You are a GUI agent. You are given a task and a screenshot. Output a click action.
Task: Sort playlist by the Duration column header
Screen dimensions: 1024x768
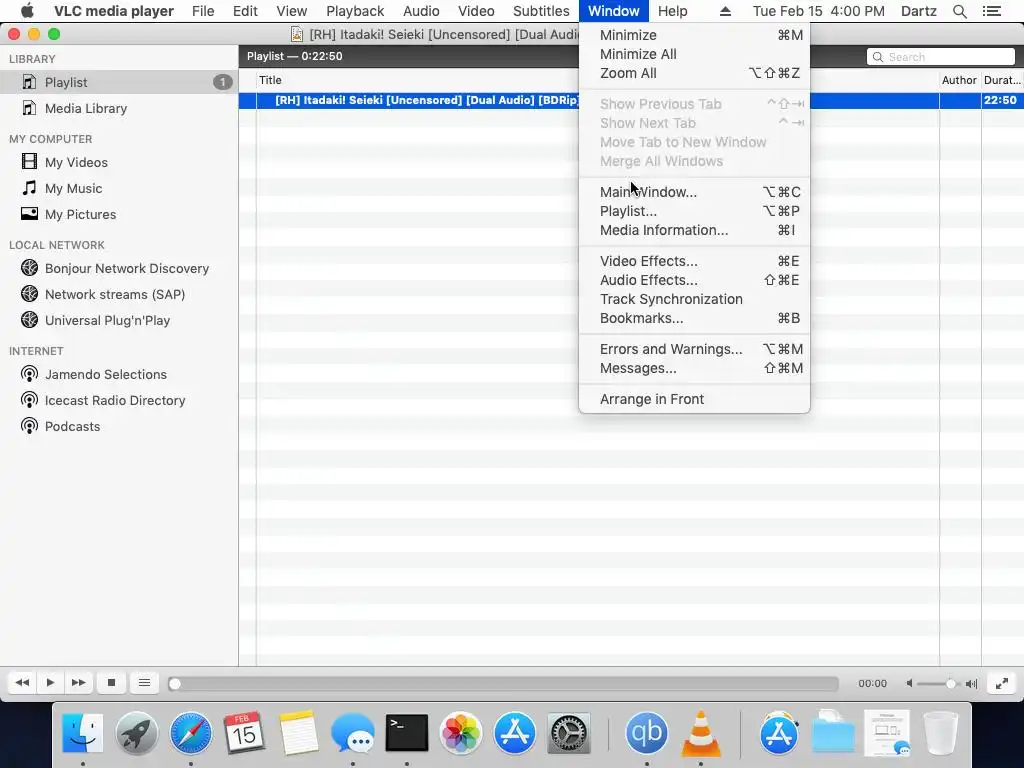[x=1002, y=80]
